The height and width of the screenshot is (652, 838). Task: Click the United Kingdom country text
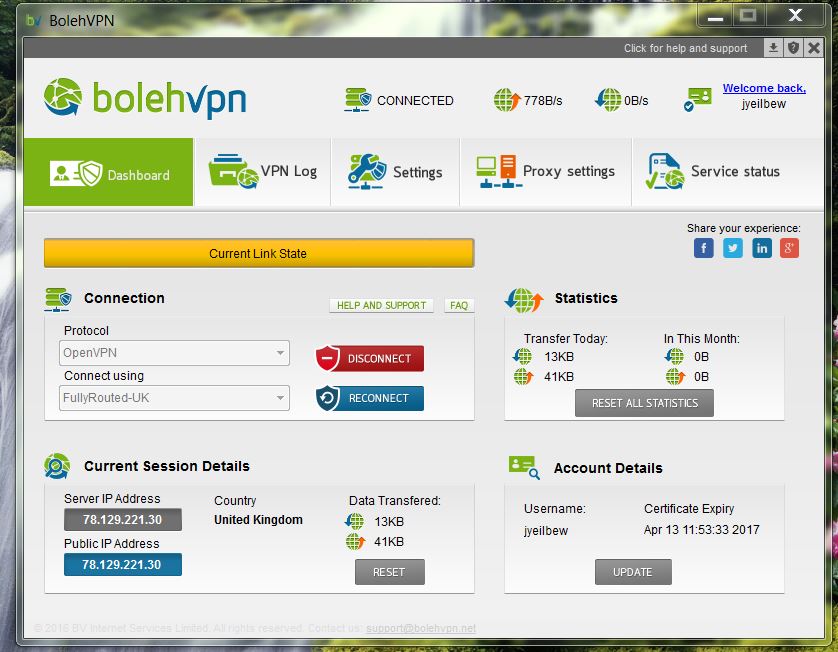(x=258, y=519)
